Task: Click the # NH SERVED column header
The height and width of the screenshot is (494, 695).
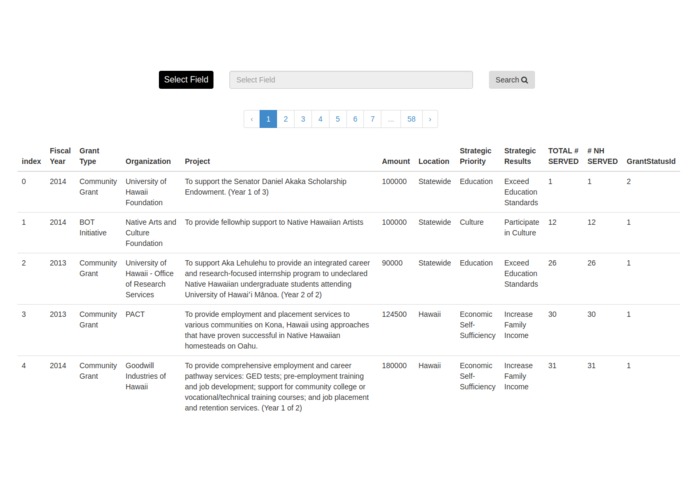Action: pyautogui.click(x=602, y=156)
